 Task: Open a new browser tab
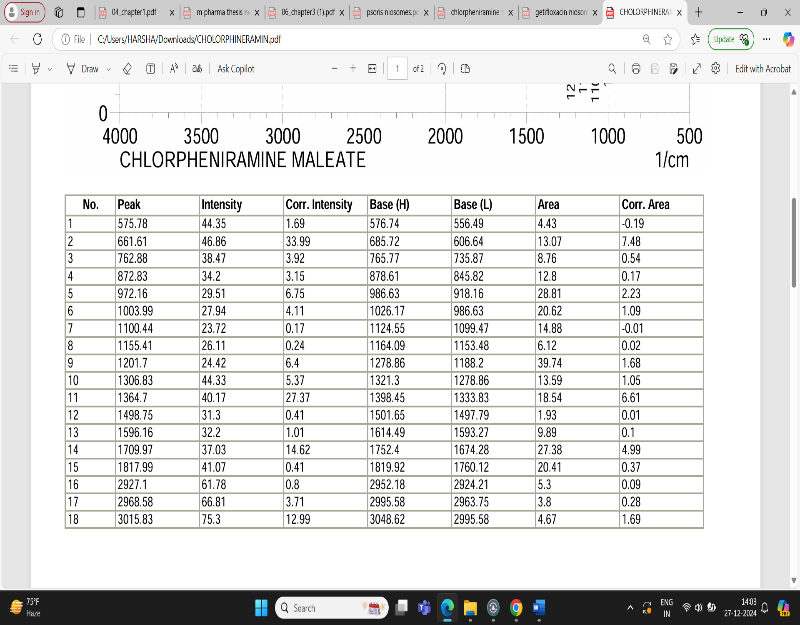pos(699,12)
